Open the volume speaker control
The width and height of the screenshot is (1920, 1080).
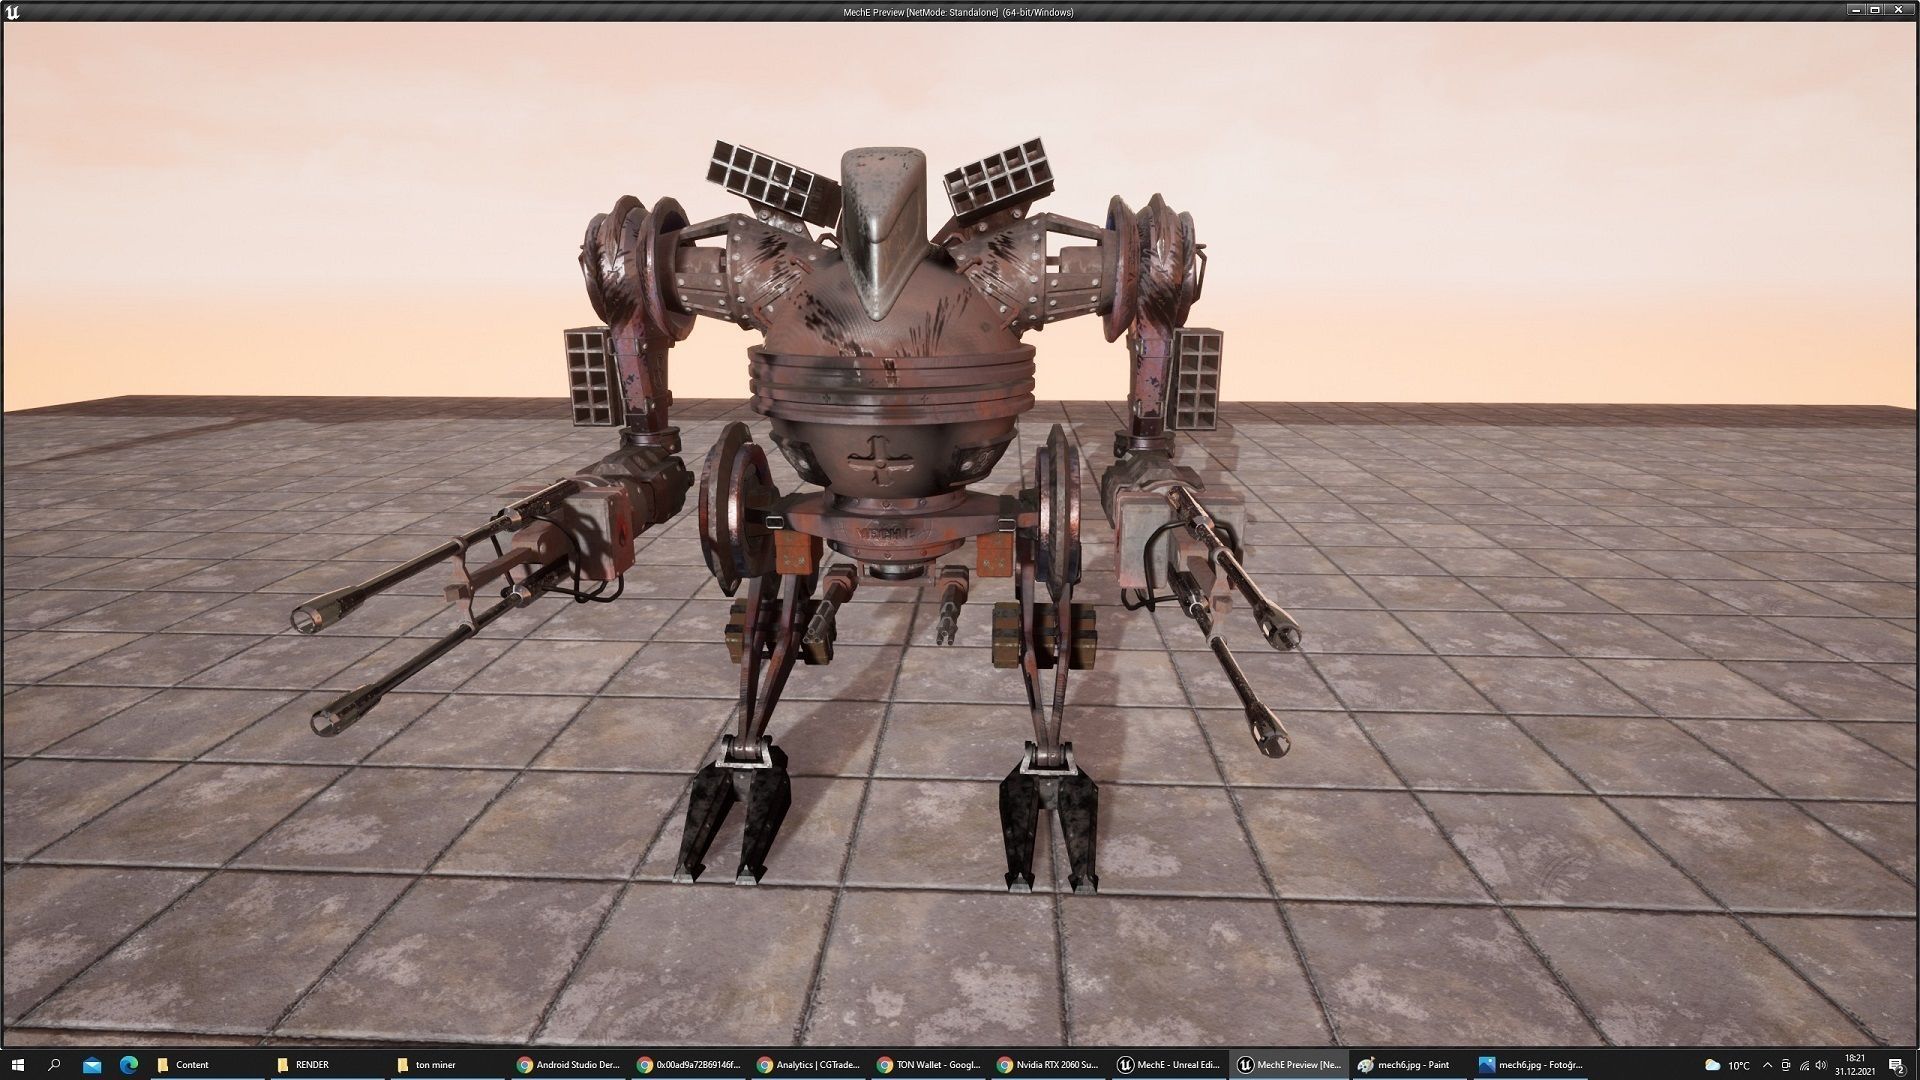pos(1821,1065)
